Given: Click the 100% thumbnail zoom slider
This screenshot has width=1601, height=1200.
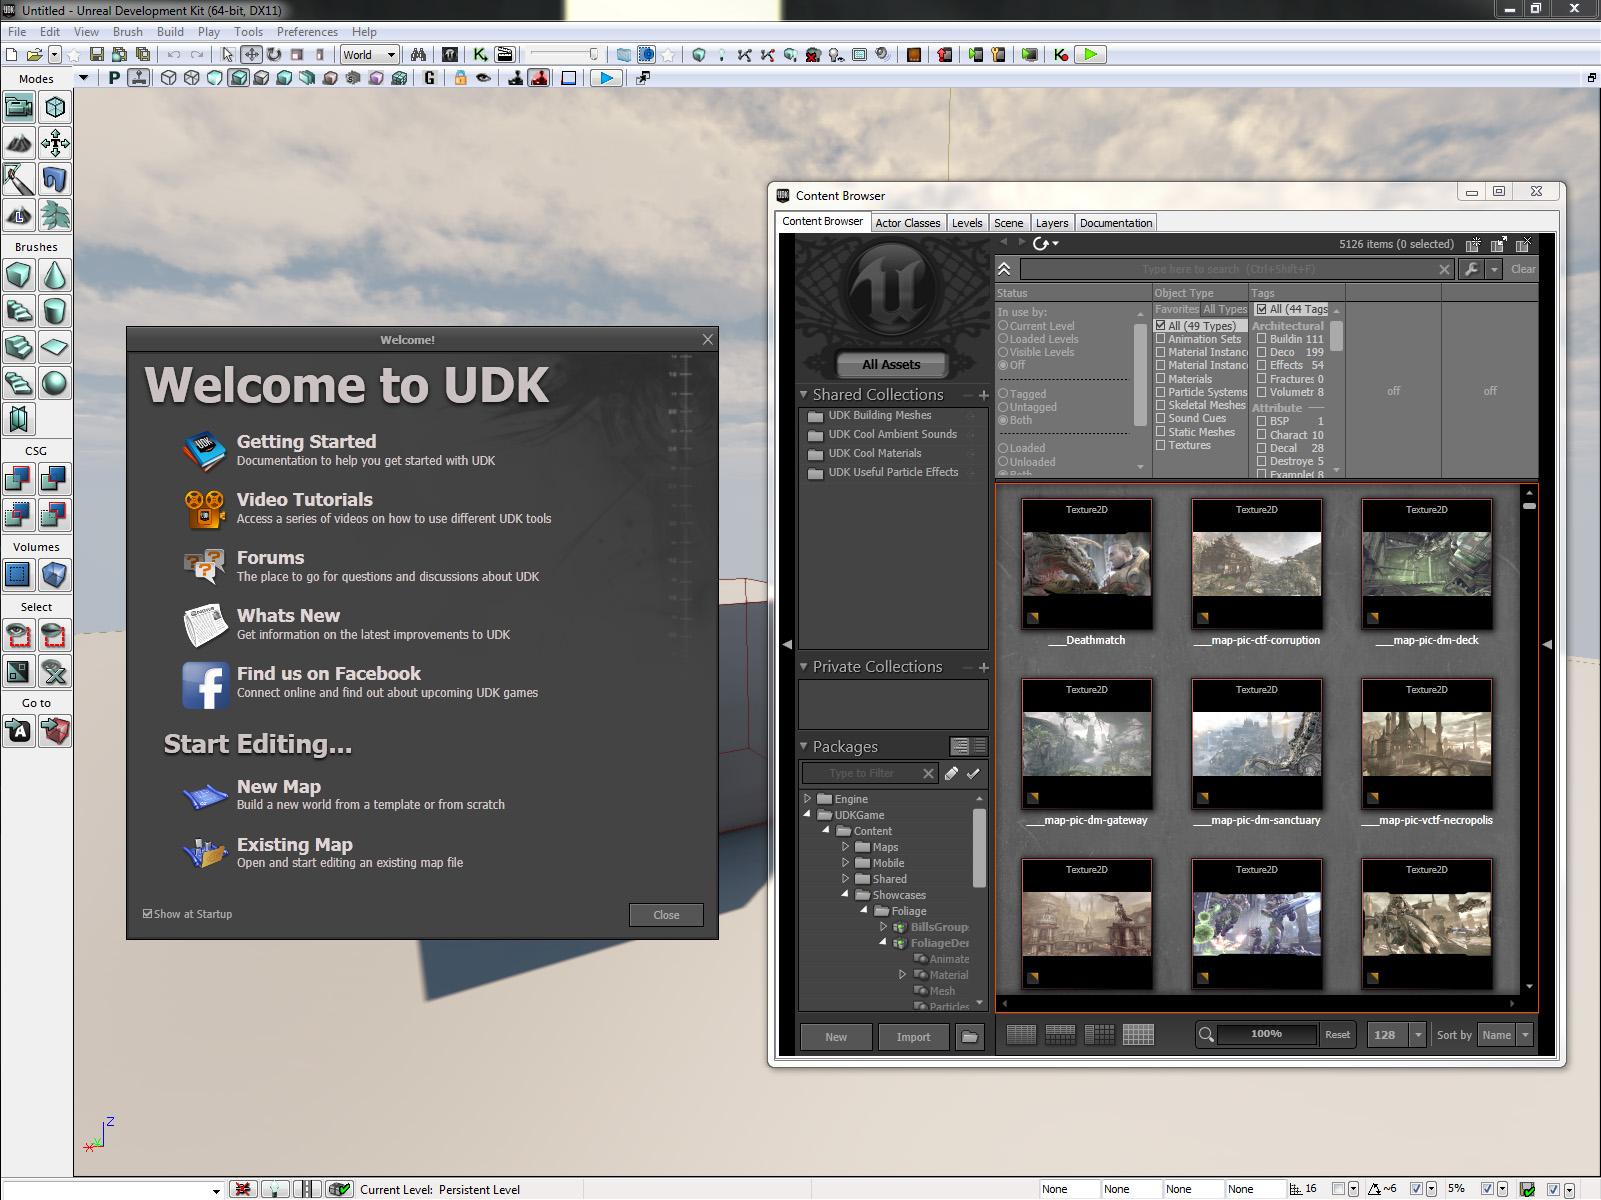Looking at the screenshot, I should click(1266, 1035).
